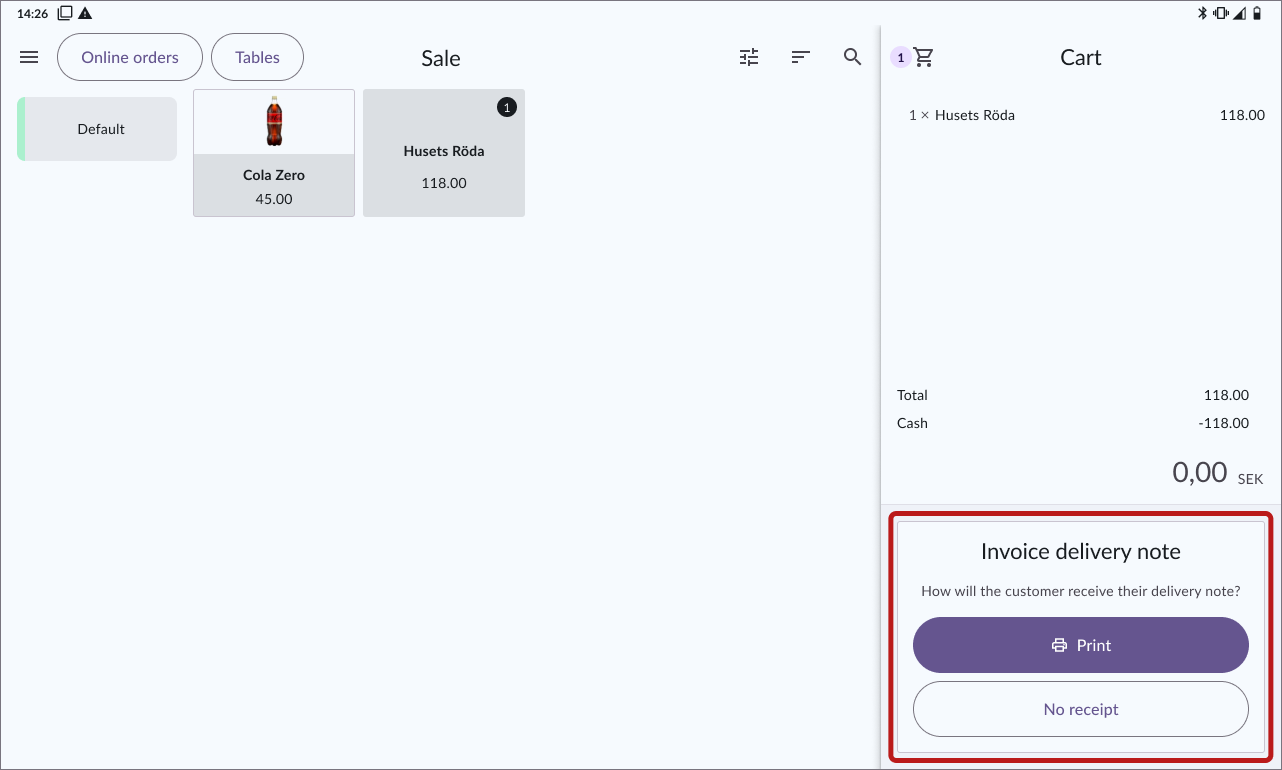Switch to Online orders
This screenshot has height=770, width=1282.
130,58
